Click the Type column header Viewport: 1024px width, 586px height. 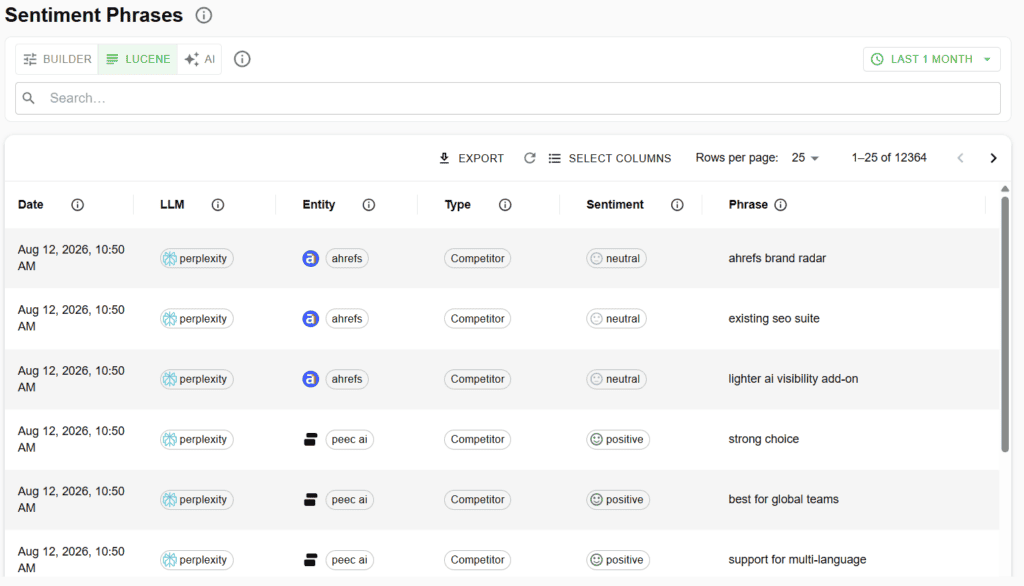tap(458, 204)
